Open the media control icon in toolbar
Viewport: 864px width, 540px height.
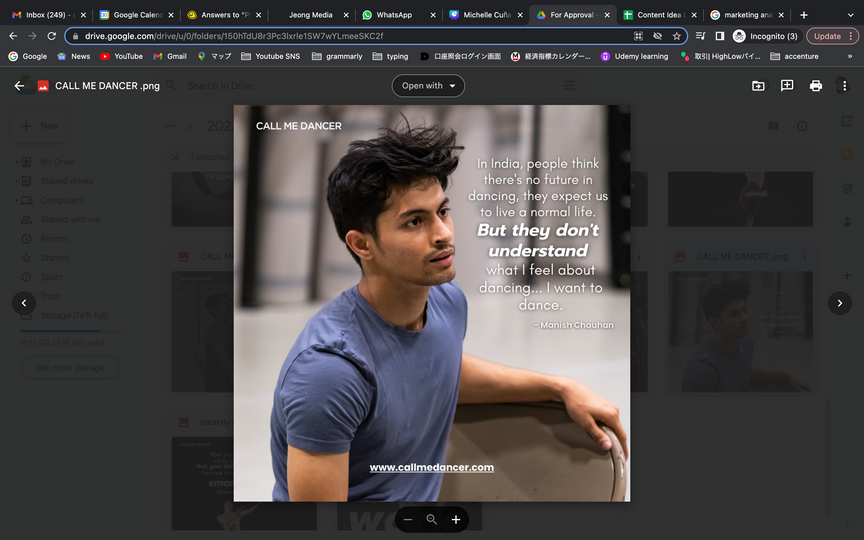click(x=700, y=36)
